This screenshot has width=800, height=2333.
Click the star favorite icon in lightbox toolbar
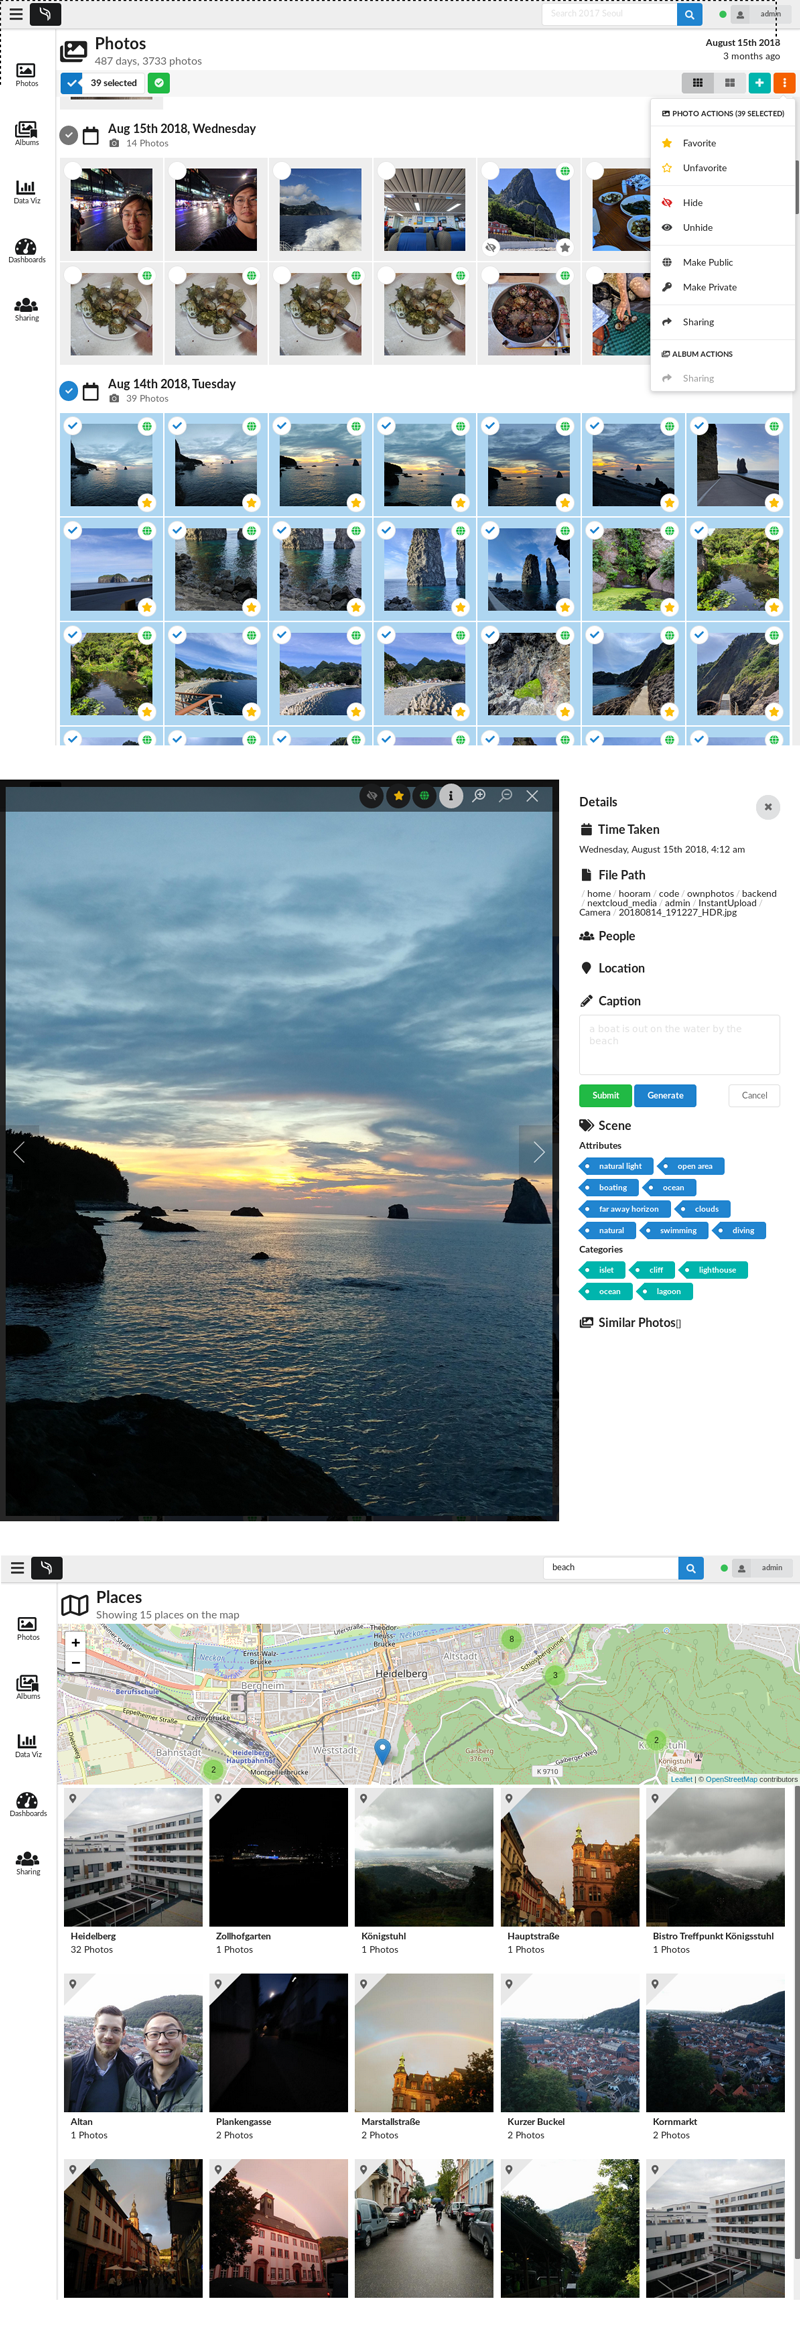[398, 796]
